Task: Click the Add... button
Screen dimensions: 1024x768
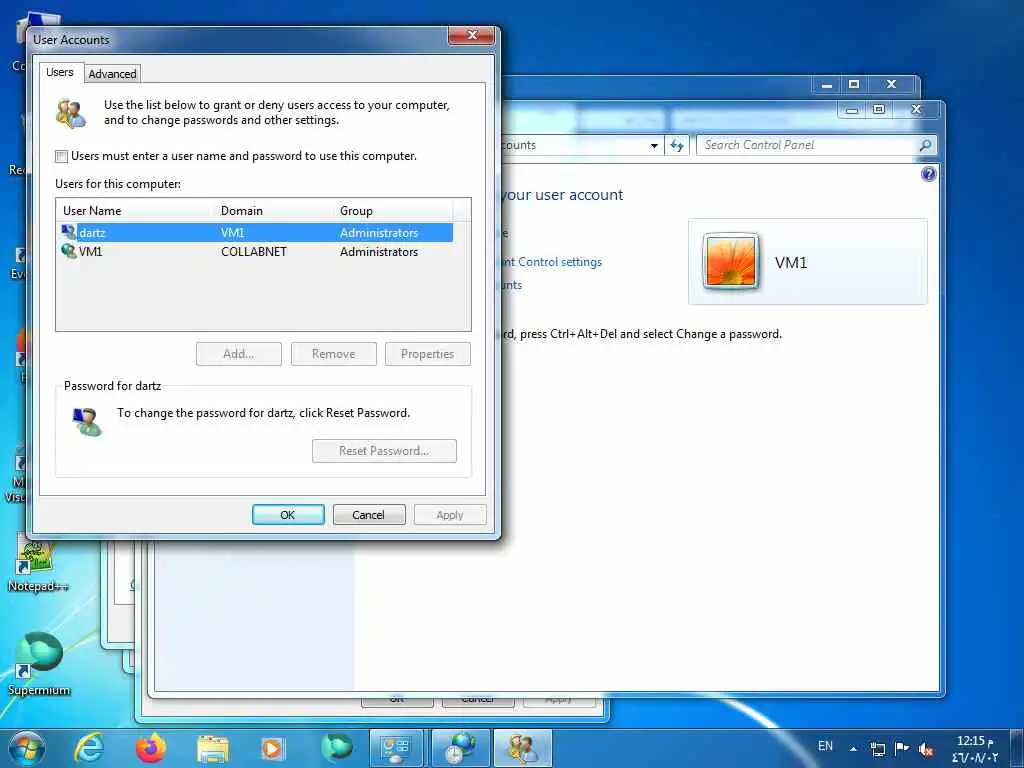Action: 238,354
